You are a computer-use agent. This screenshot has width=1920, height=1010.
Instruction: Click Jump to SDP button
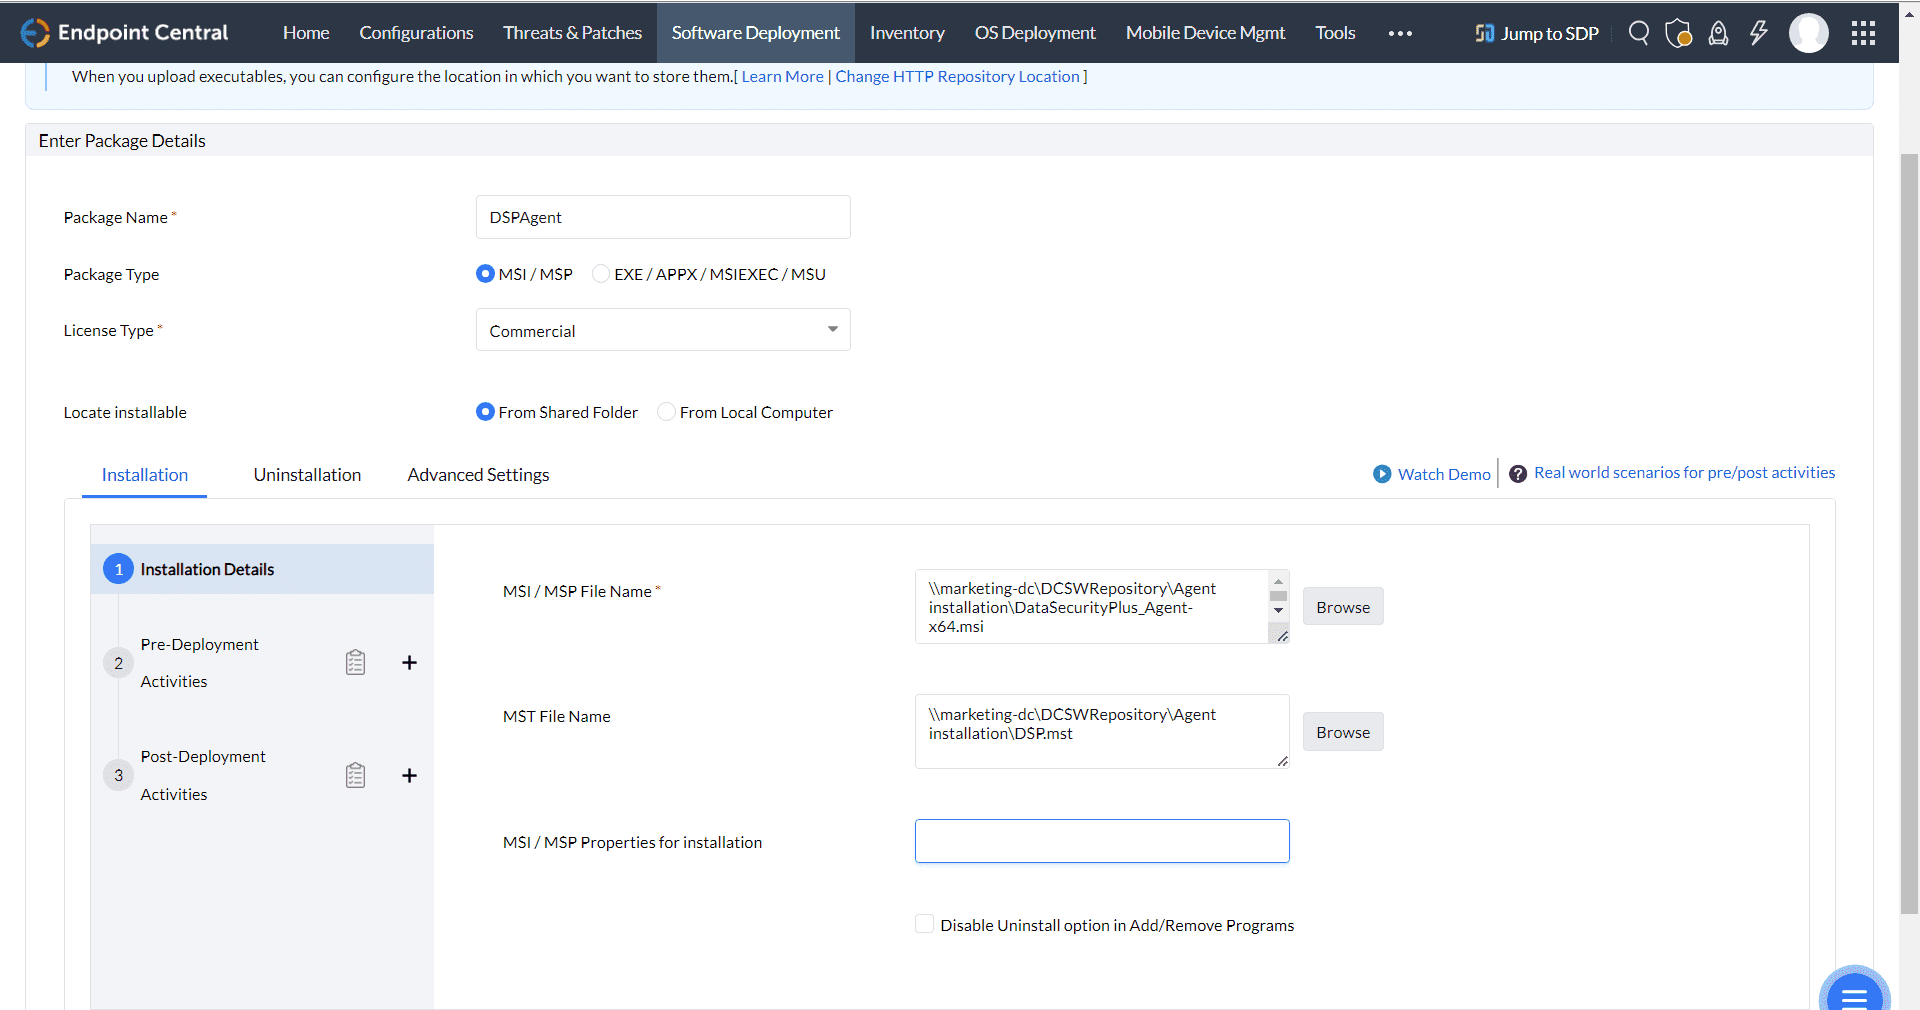pyautogui.click(x=1537, y=33)
